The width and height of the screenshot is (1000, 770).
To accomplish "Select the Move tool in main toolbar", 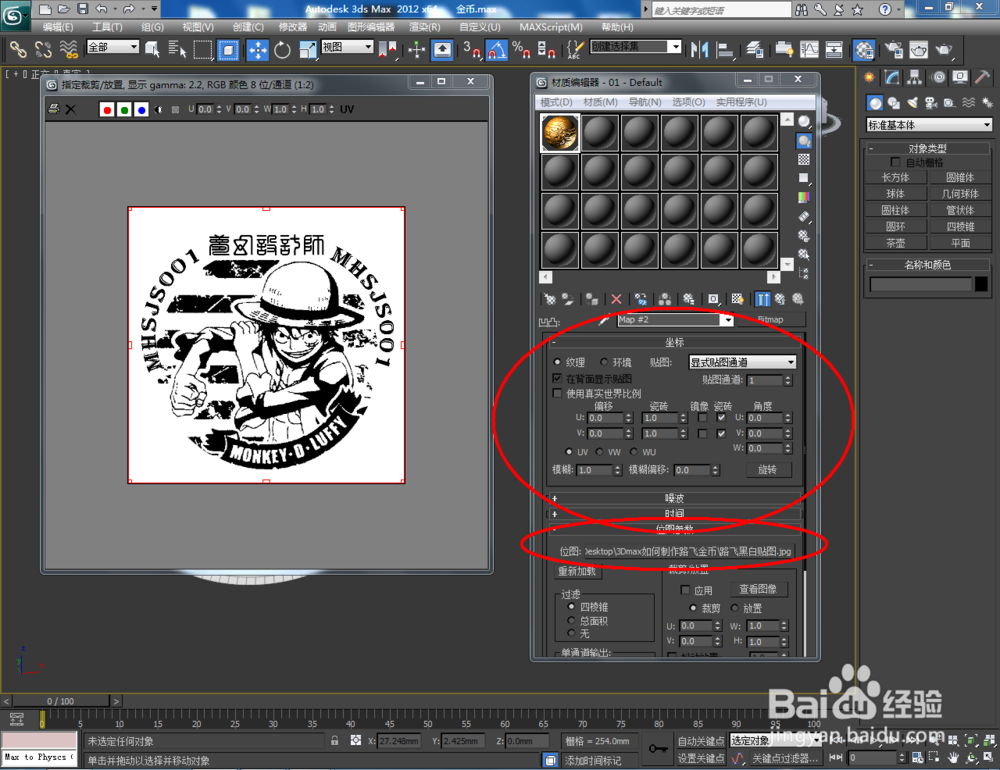I will [258, 50].
